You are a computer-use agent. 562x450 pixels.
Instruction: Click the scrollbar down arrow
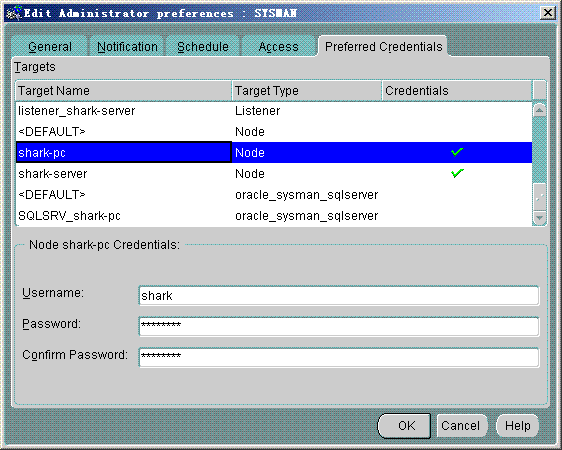tap(539, 217)
